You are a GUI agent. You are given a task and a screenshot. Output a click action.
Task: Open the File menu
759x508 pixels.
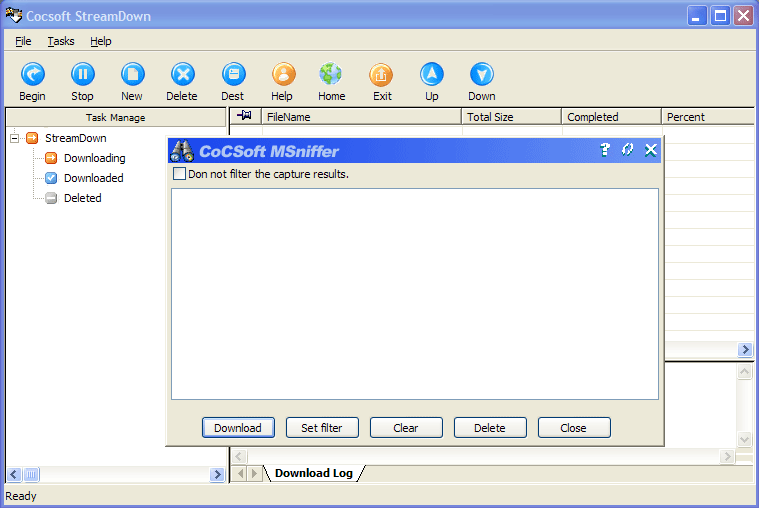(23, 41)
